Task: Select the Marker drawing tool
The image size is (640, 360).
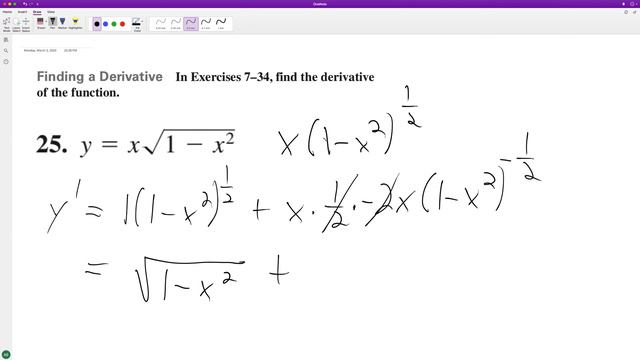Action: pyautogui.click(x=62, y=23)
